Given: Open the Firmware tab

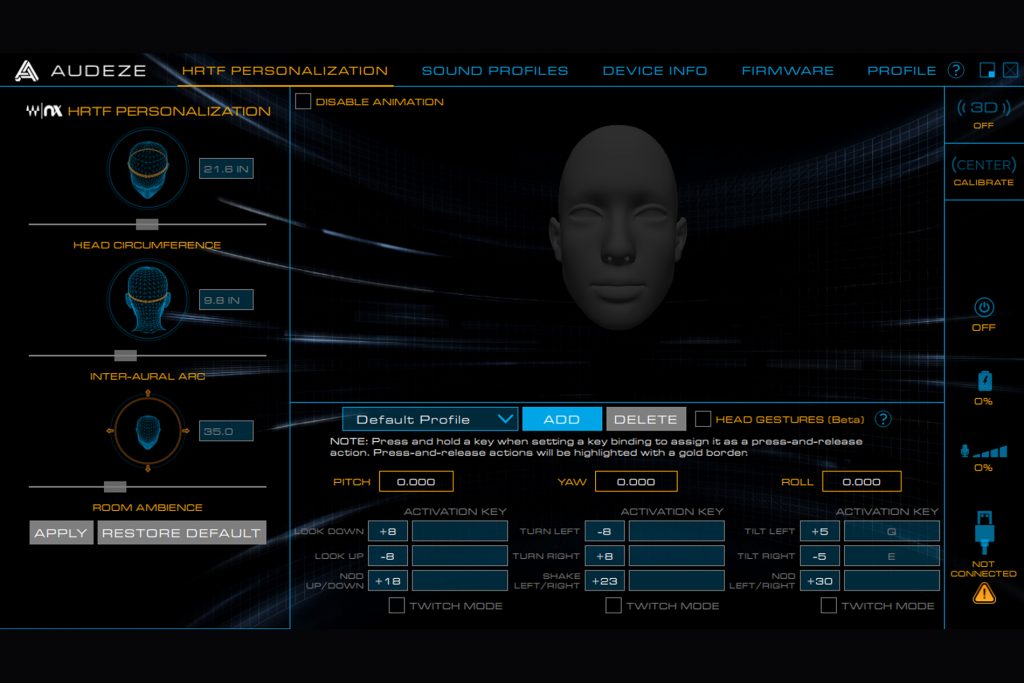Looking at the screenshot, I should 787,71.
